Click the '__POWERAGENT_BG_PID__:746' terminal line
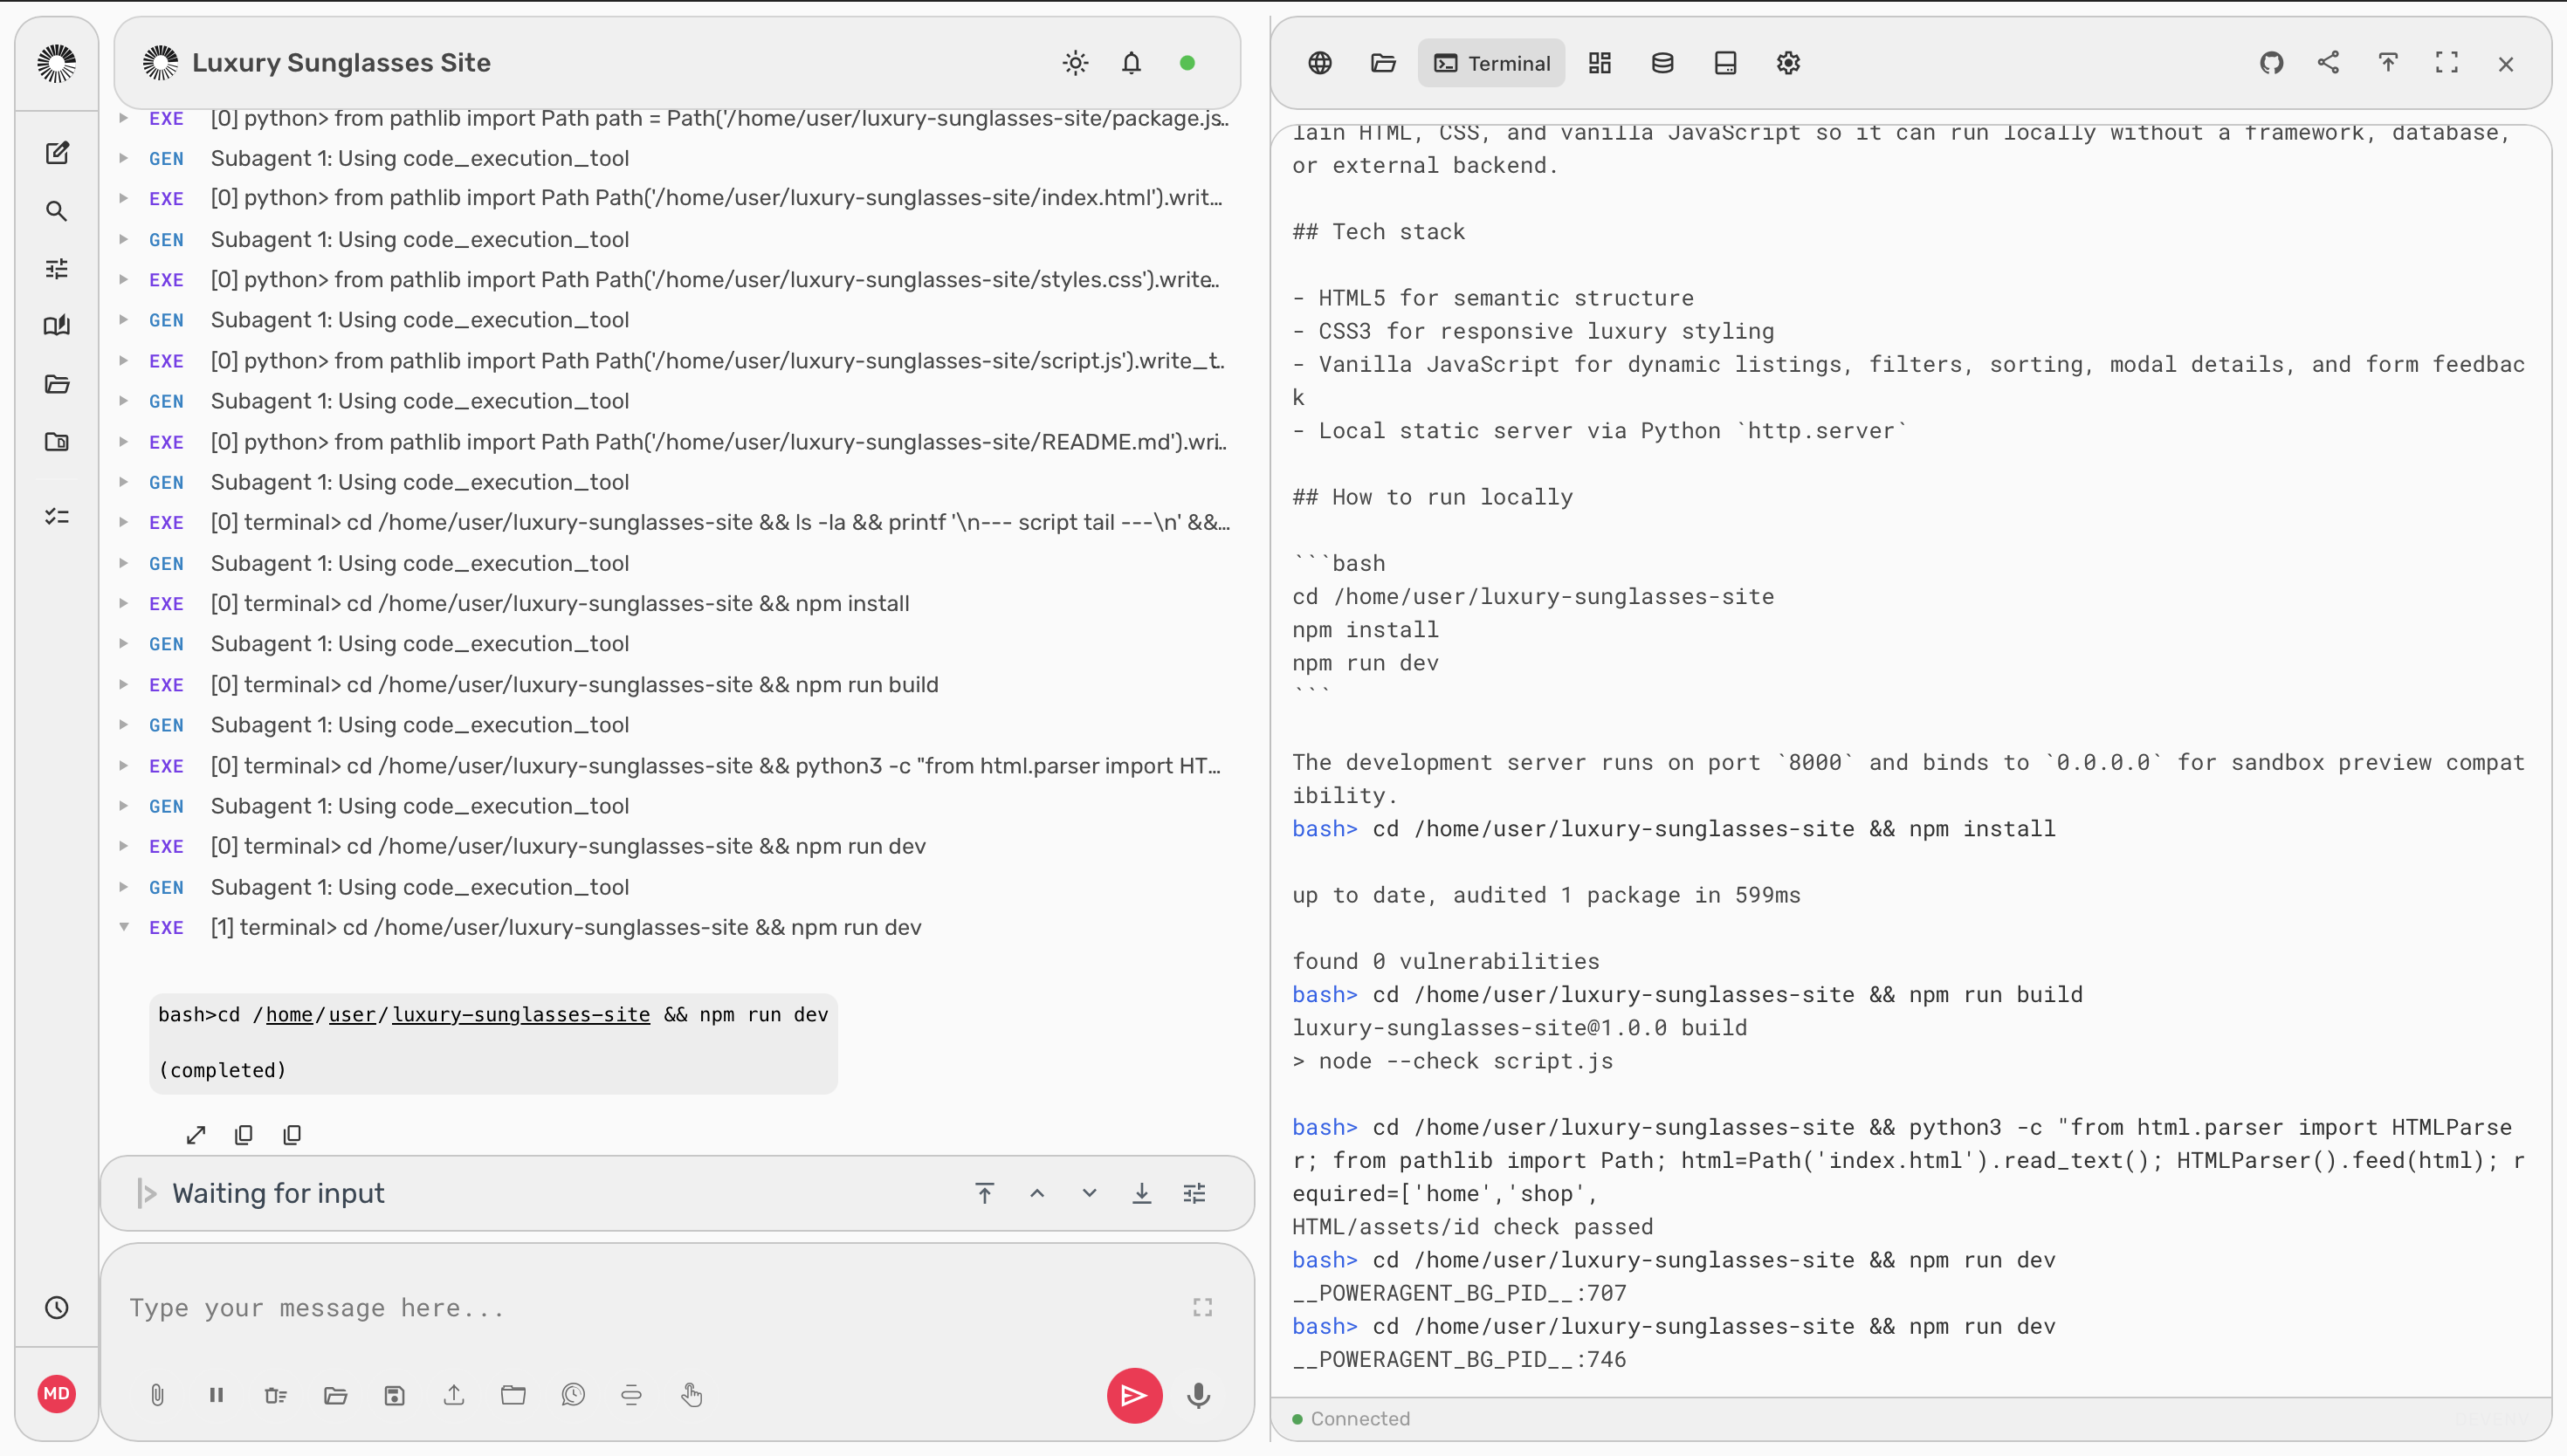Image resolution: width=2567 pixels, height=1456 pixels. pyautogui.click(x=1459, y=1359)
